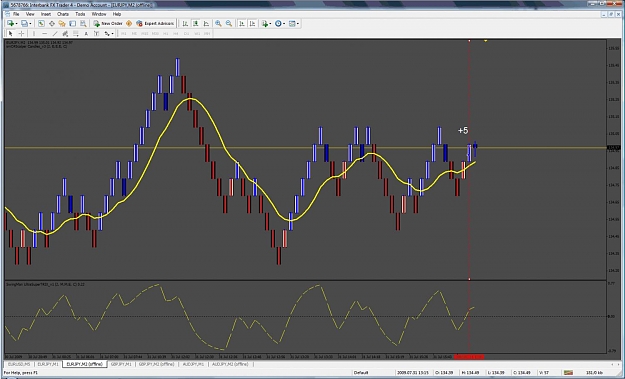Click the Default profile status bar entry

coord(361,373)
